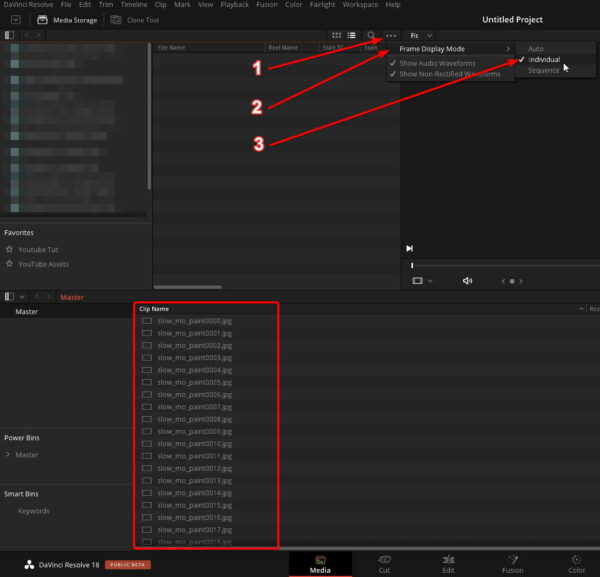
Task: Click File Name column header
Action: (x=171, y=48)
